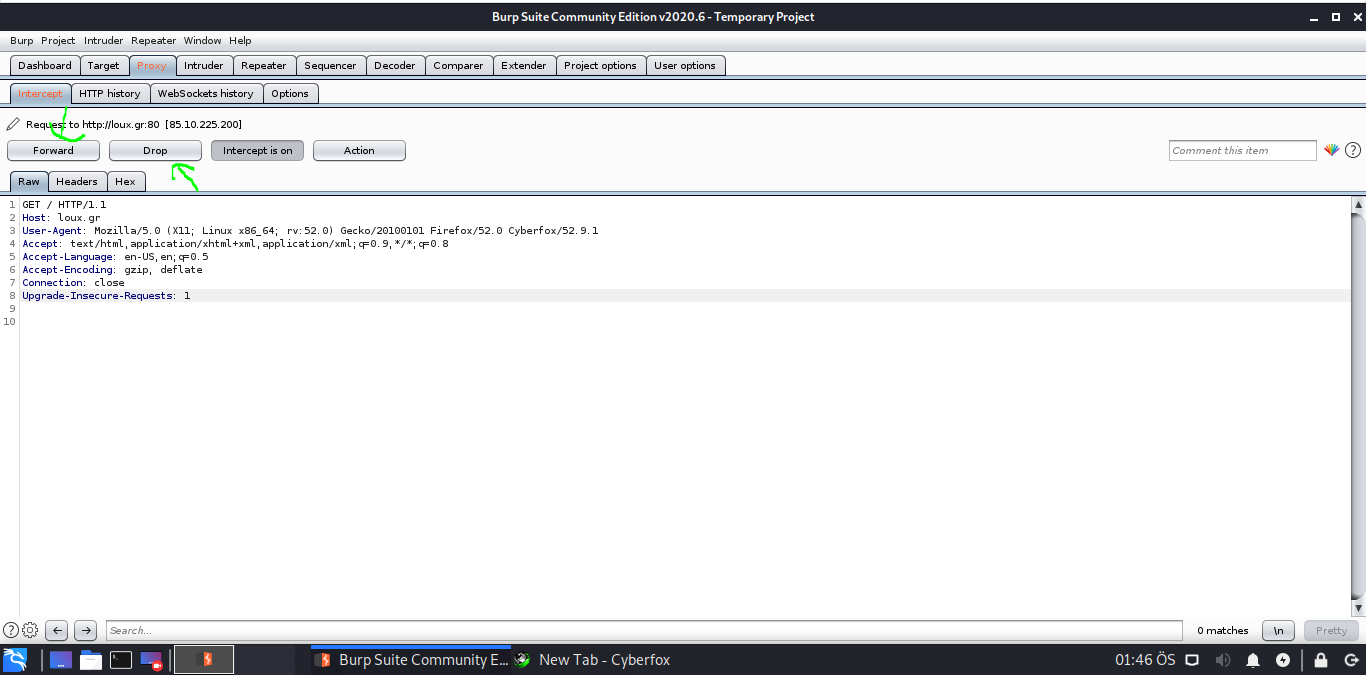The image size is (1366, 675).
Task: Go to previous search match arrow
Action: [x=57, y=630]
